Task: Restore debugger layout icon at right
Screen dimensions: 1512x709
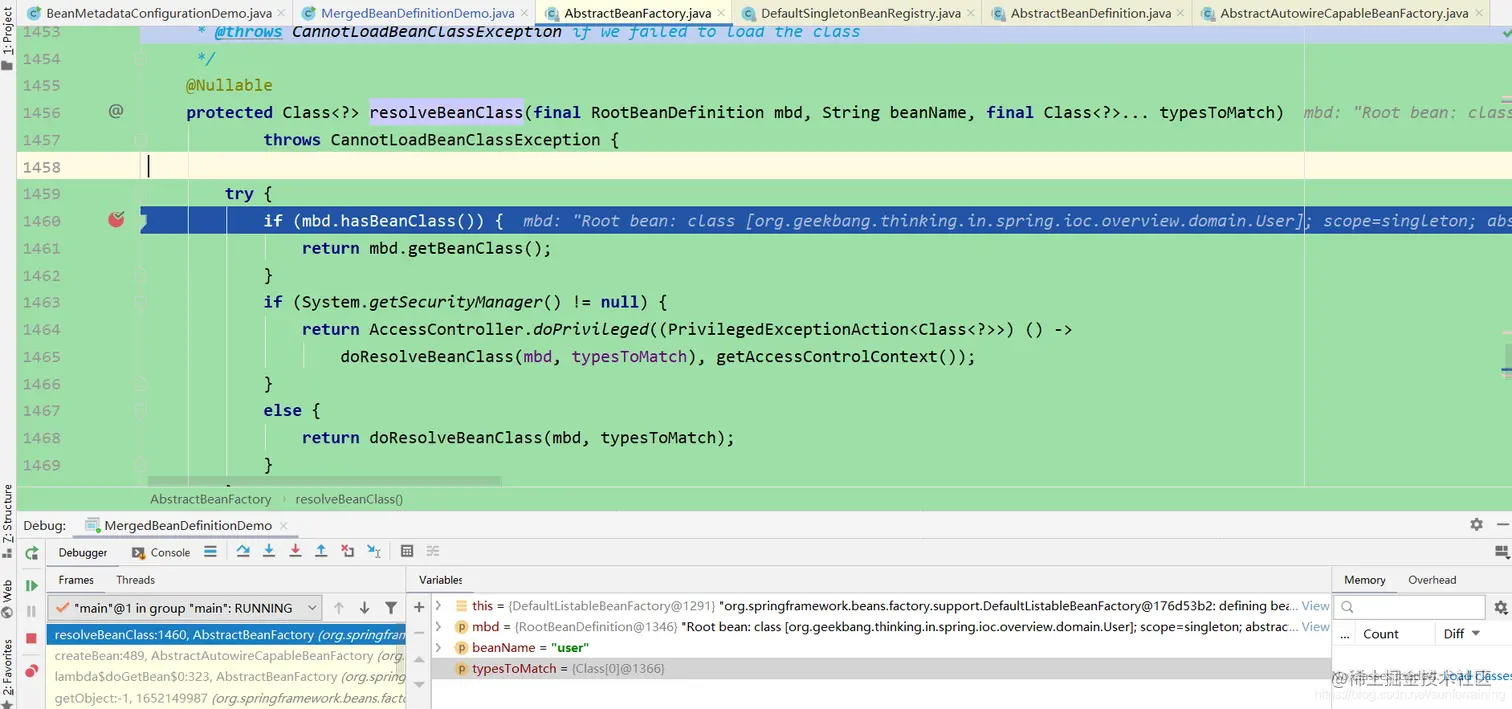Action: click(1501, 551)
